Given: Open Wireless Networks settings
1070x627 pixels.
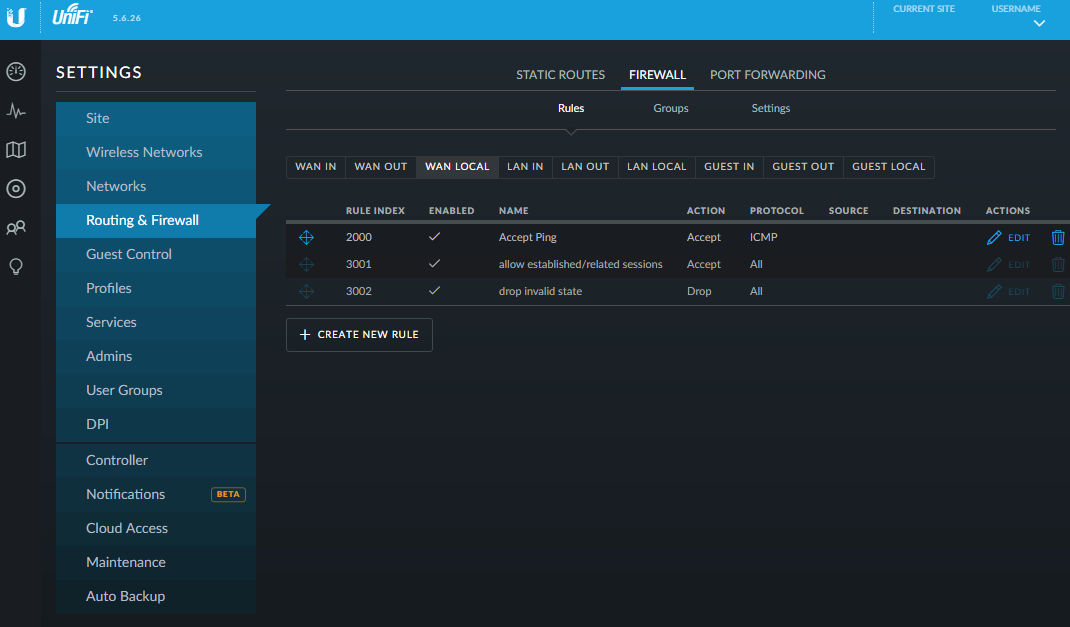Looking at the screenshot, I should click(x=144, y=152).
